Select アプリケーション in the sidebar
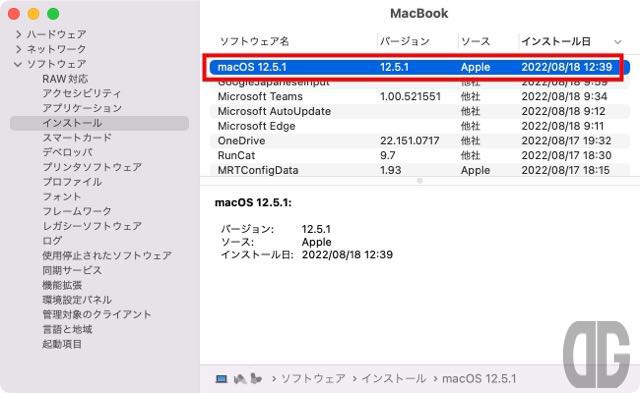Viewport: 640px width, 393px height. 82,108
